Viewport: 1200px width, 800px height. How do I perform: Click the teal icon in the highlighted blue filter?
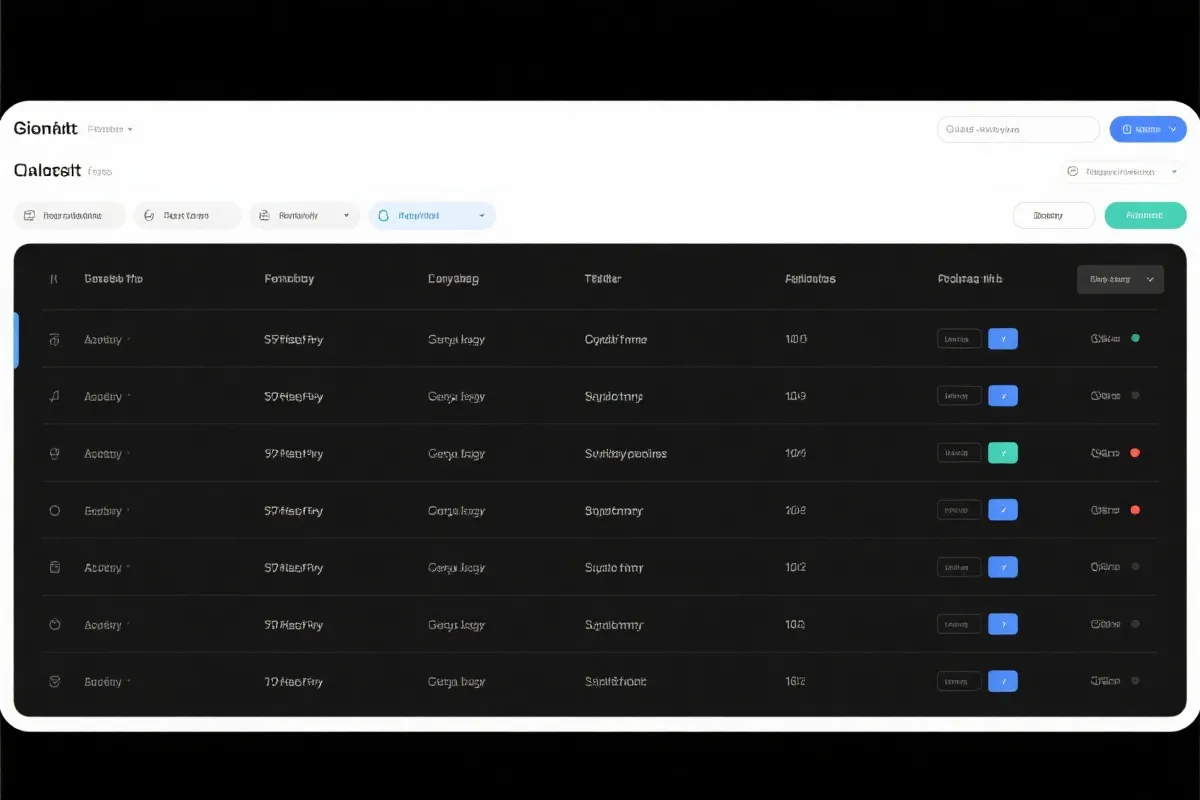(383, 215)
